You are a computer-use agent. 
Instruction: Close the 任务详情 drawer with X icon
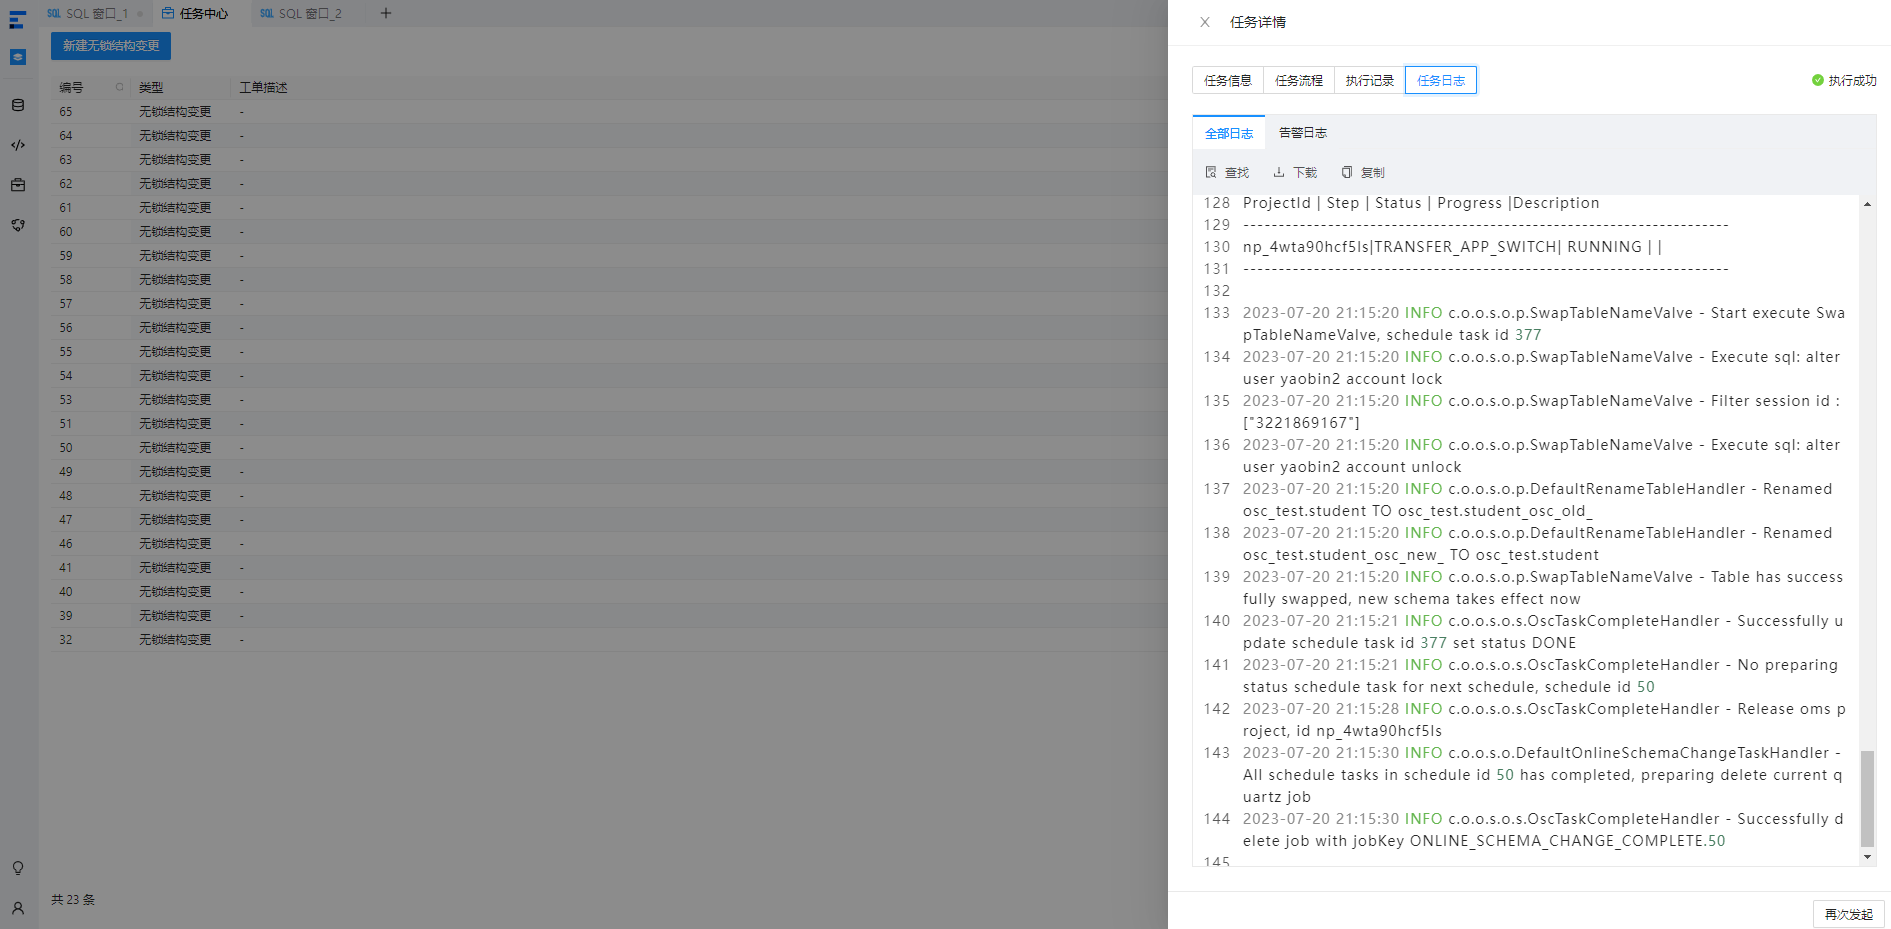click(x=1205, y=22)
